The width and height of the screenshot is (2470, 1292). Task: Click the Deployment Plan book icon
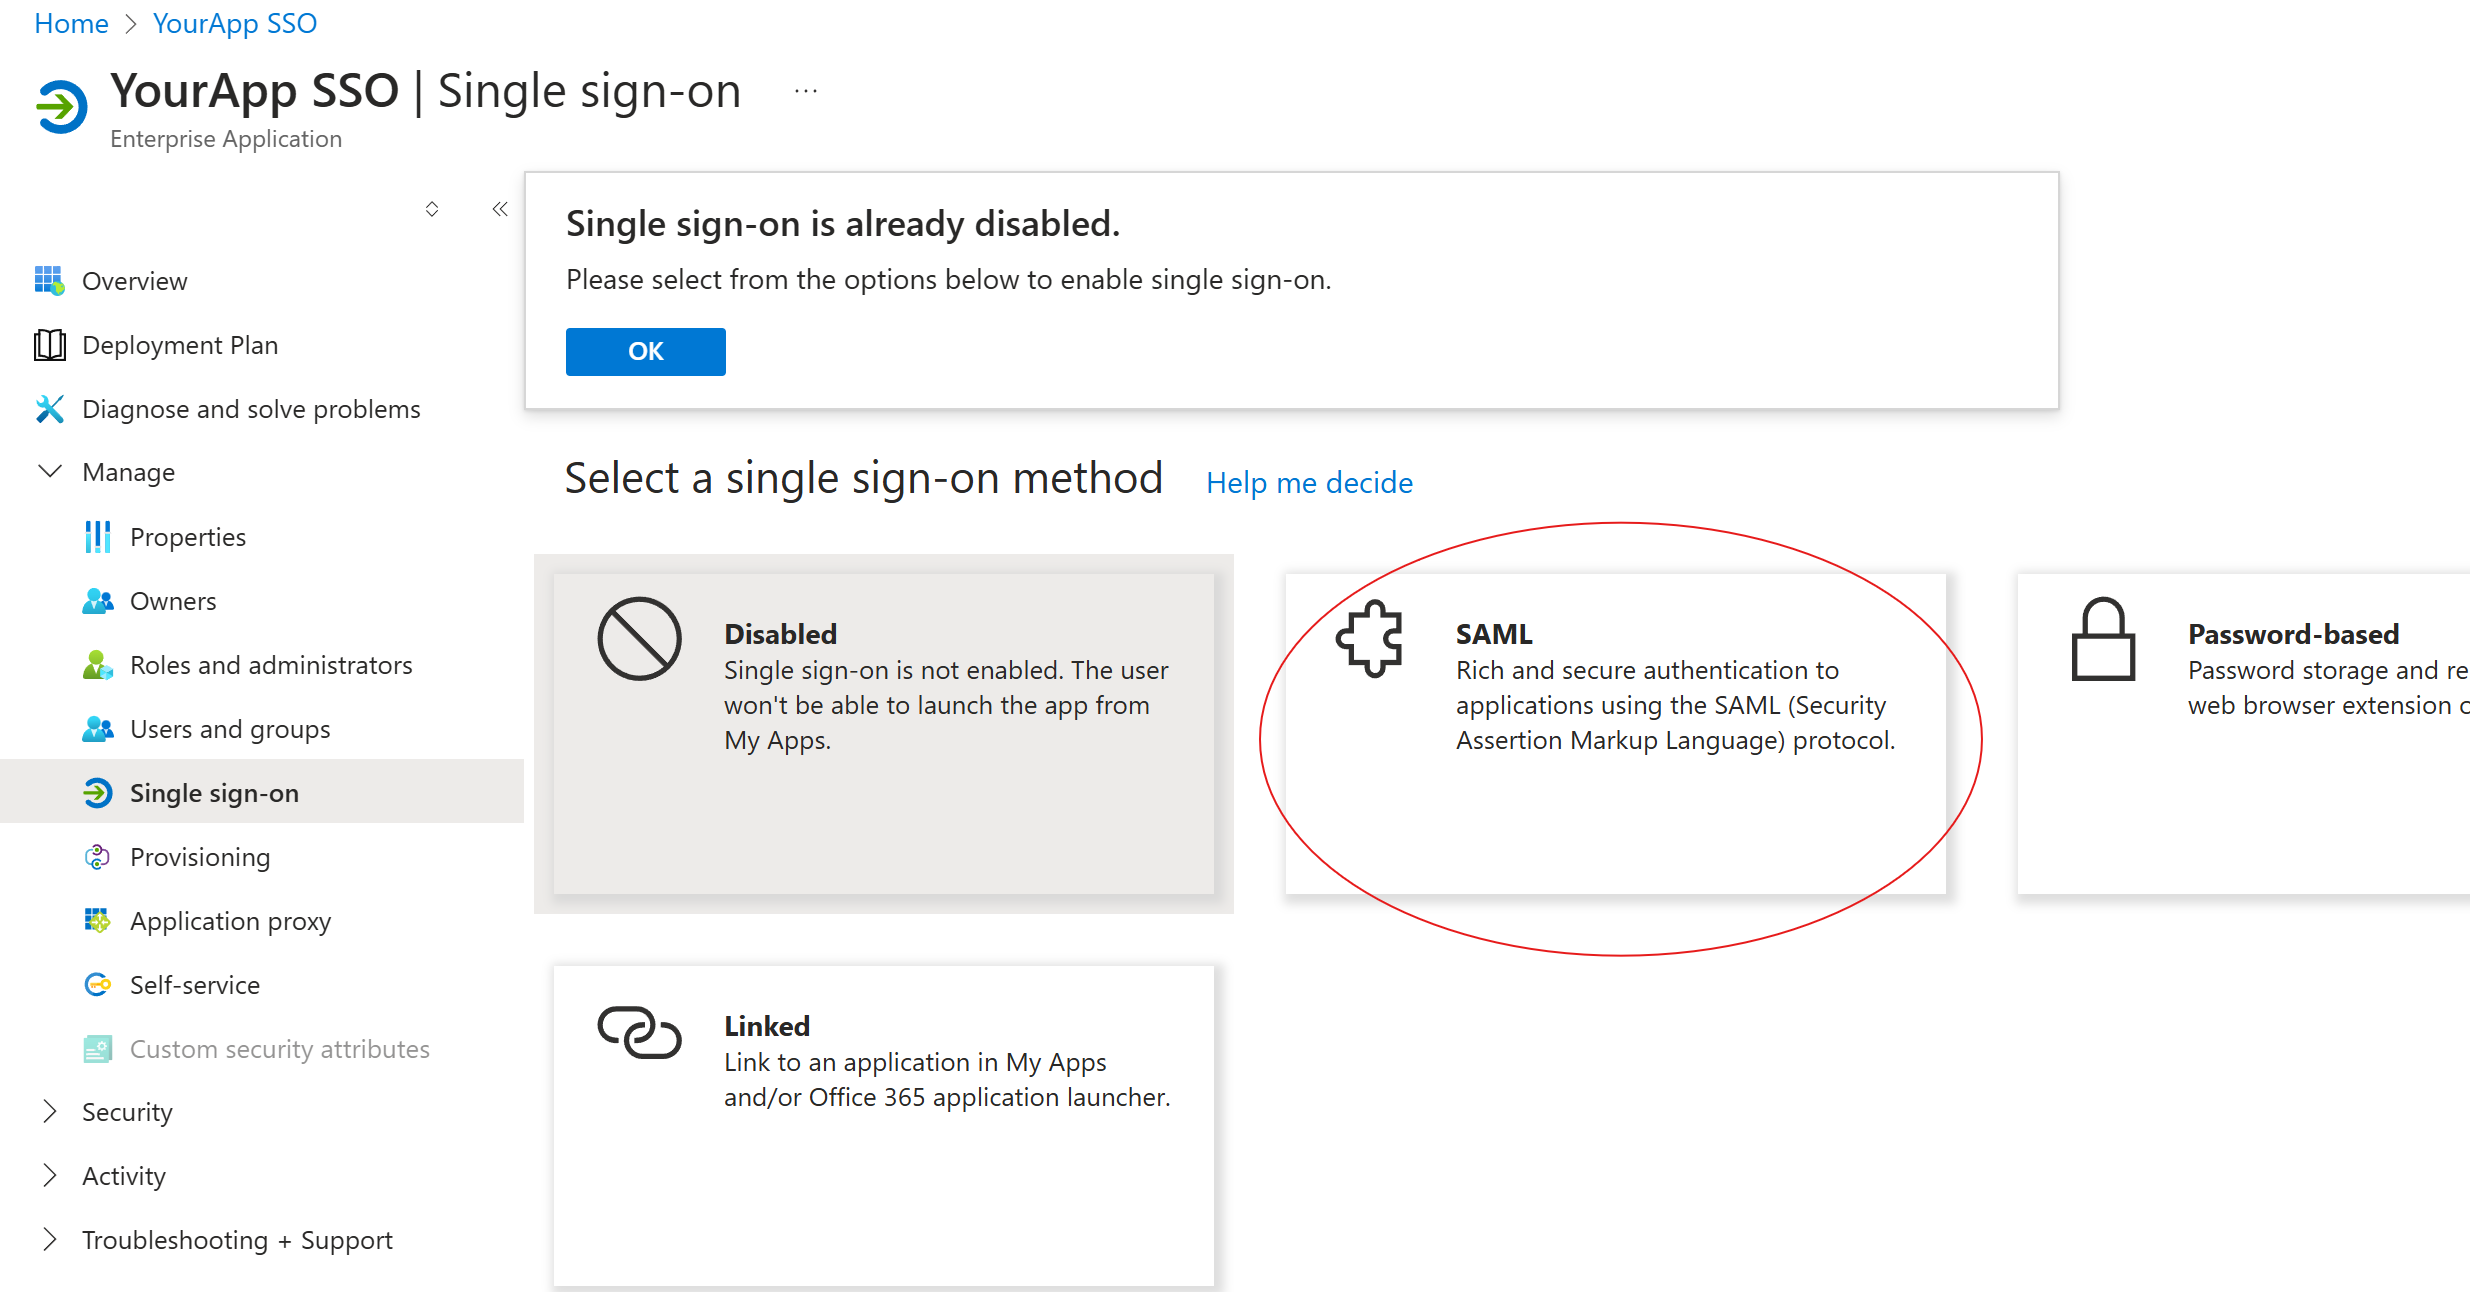tap(49, 345)
